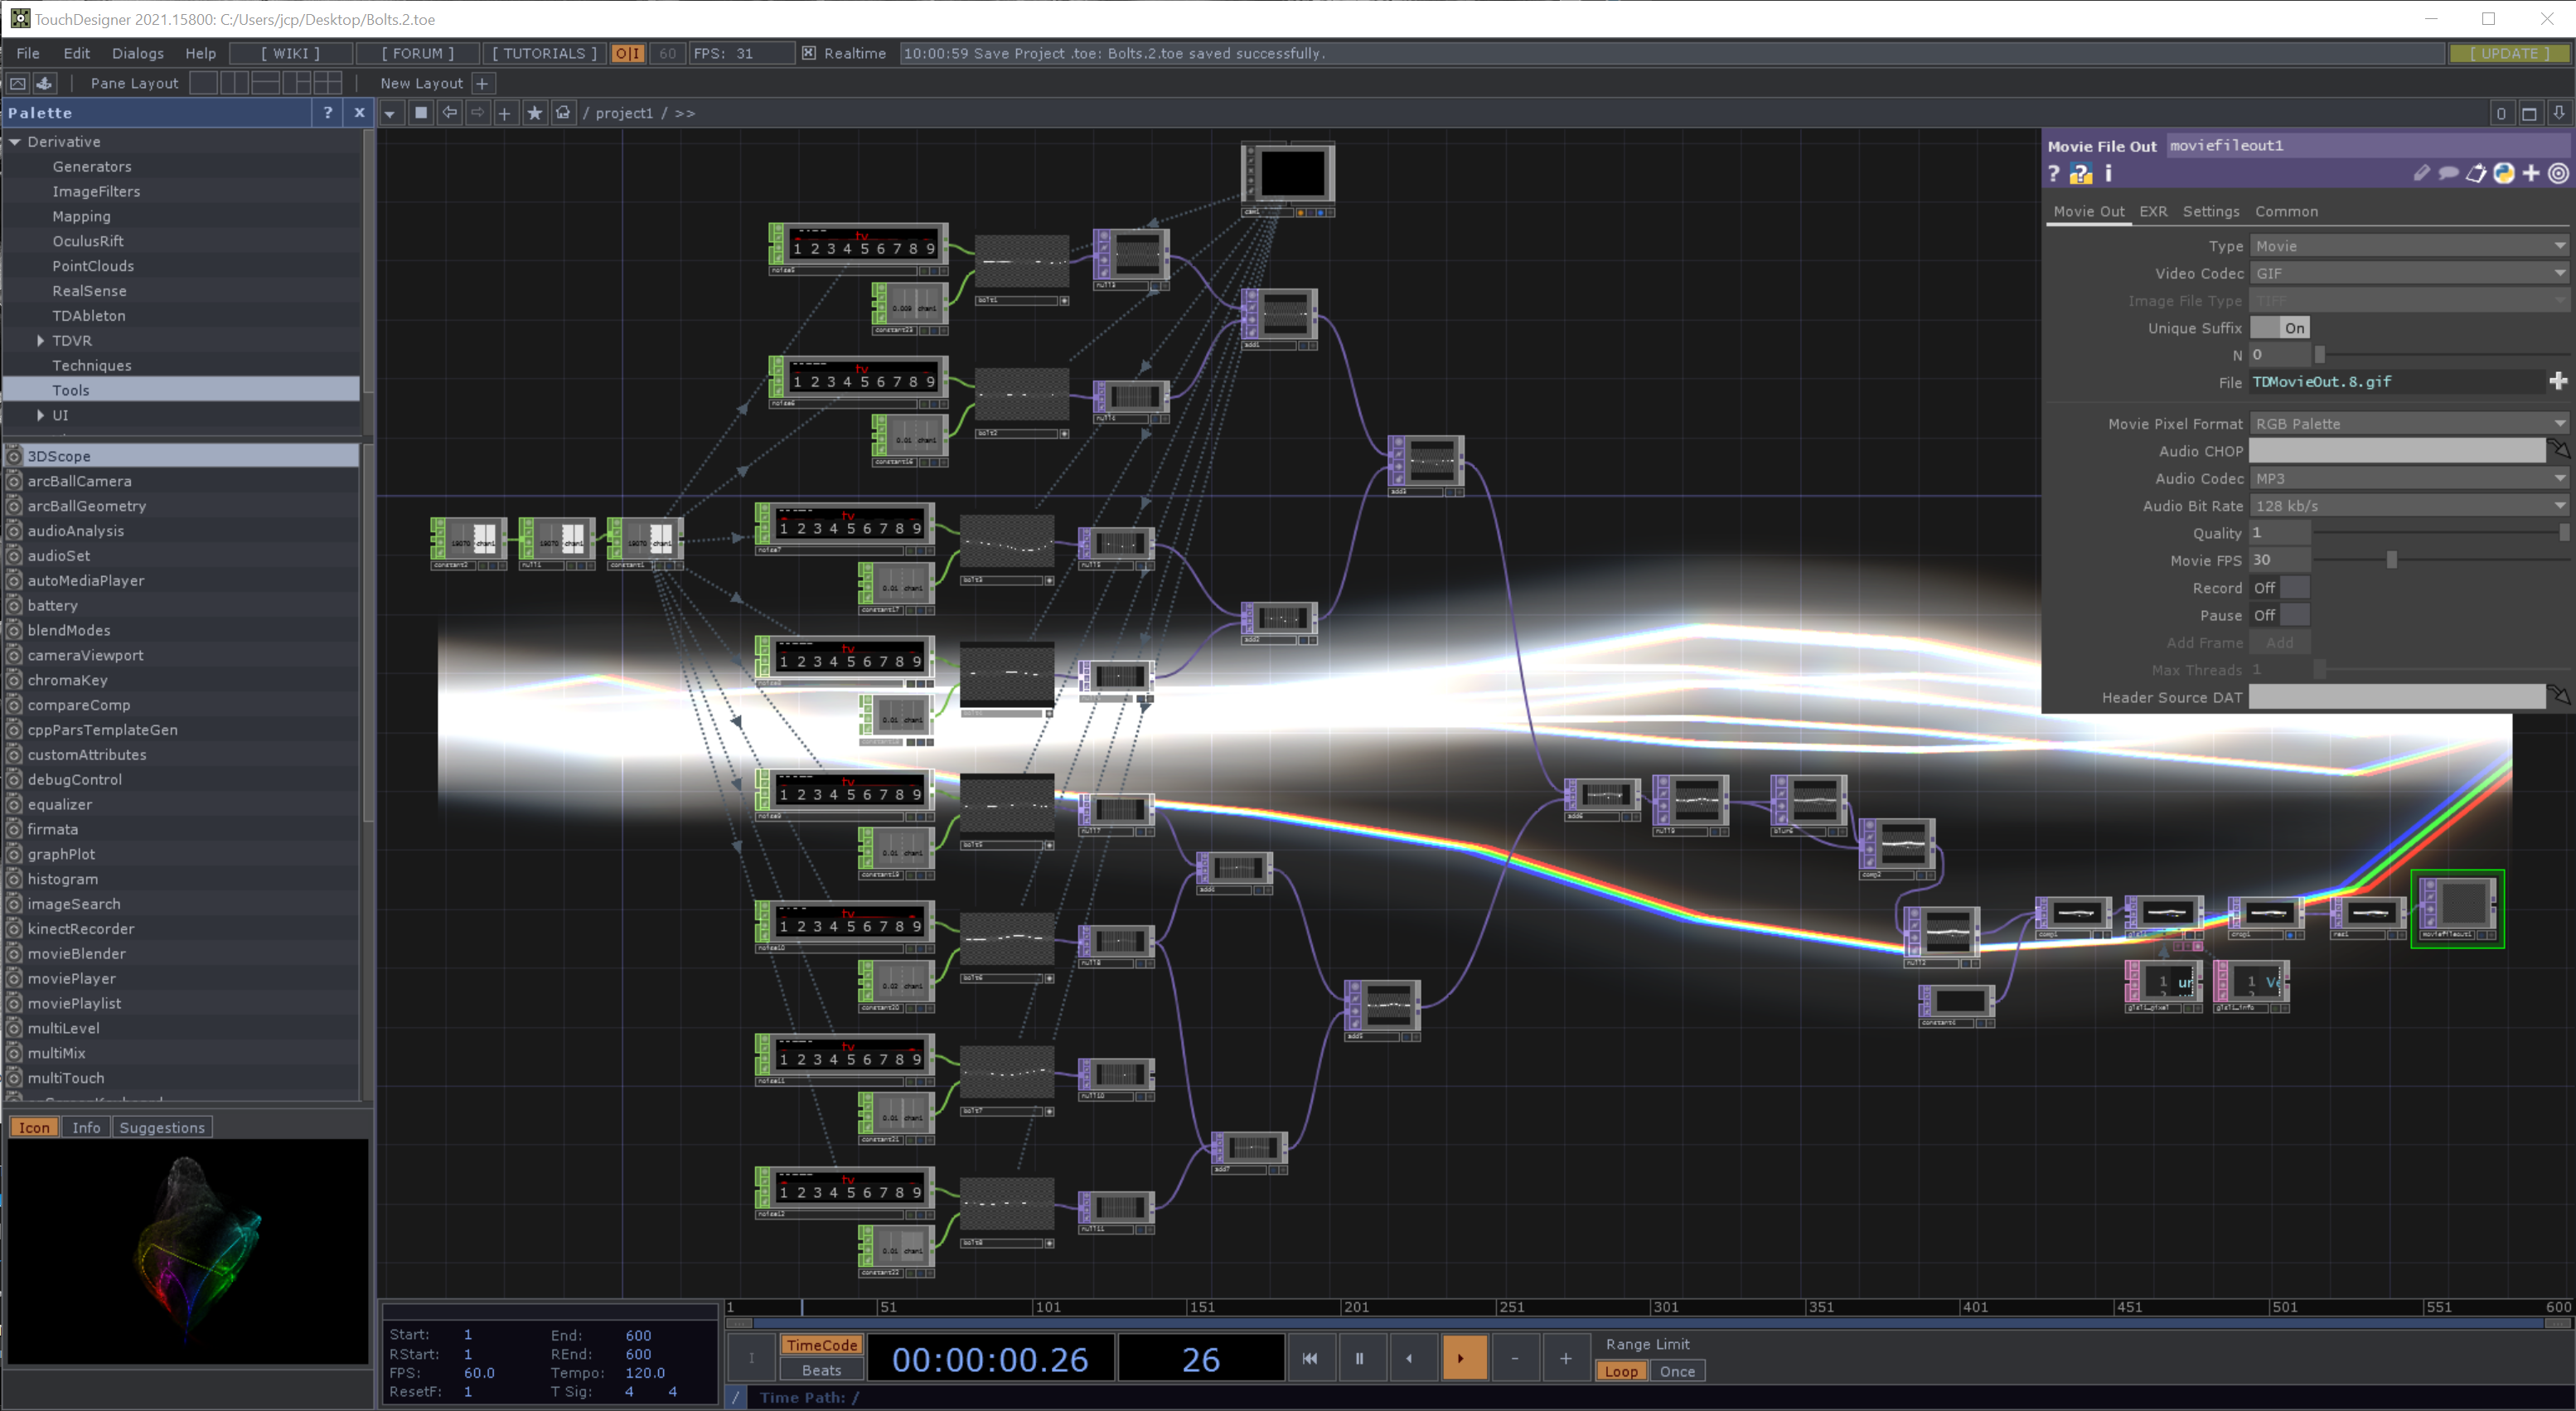Open the operator comment bubble icon
The width and height of the screenshot is (2576, 1411).
2448,174
